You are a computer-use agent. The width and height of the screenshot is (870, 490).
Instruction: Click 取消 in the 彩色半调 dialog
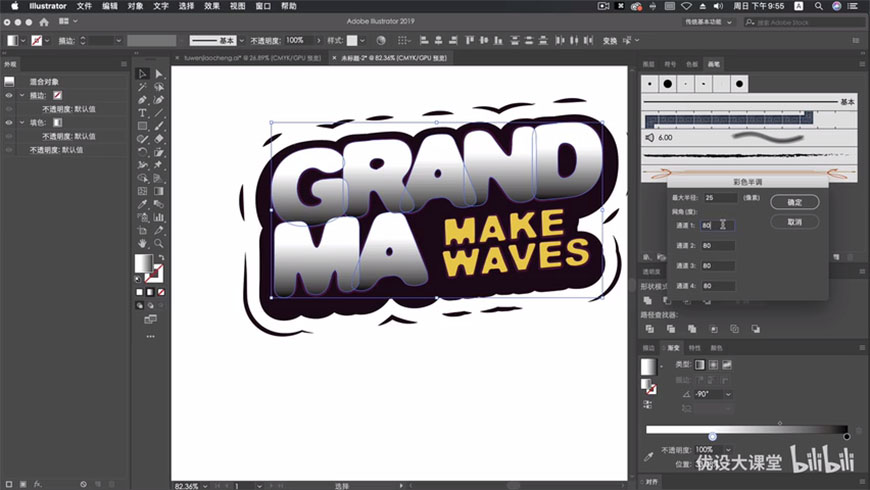(794, 222)
